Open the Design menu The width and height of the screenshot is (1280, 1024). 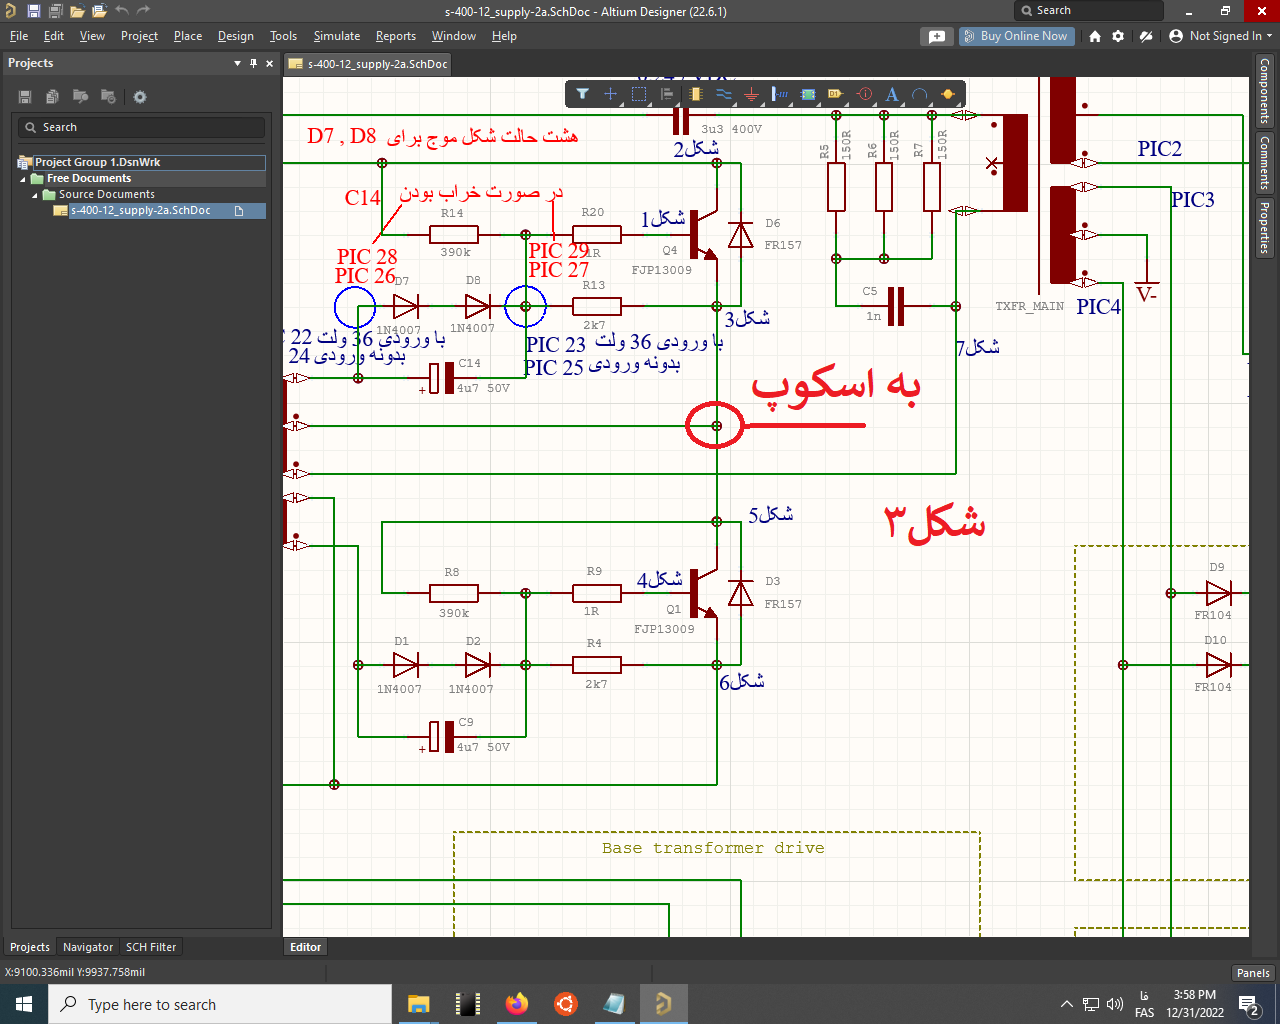click(236, 36)
